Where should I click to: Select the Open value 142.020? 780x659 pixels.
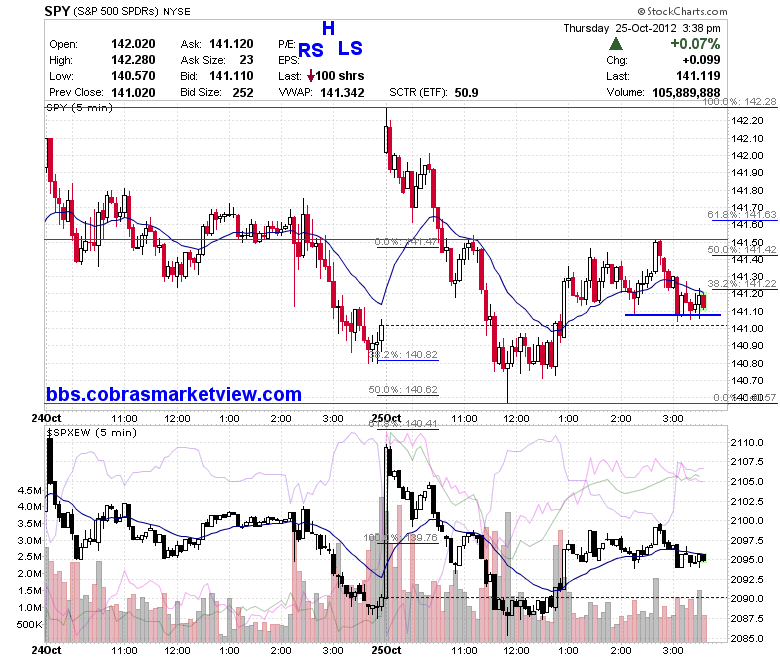tap(133, 44)
